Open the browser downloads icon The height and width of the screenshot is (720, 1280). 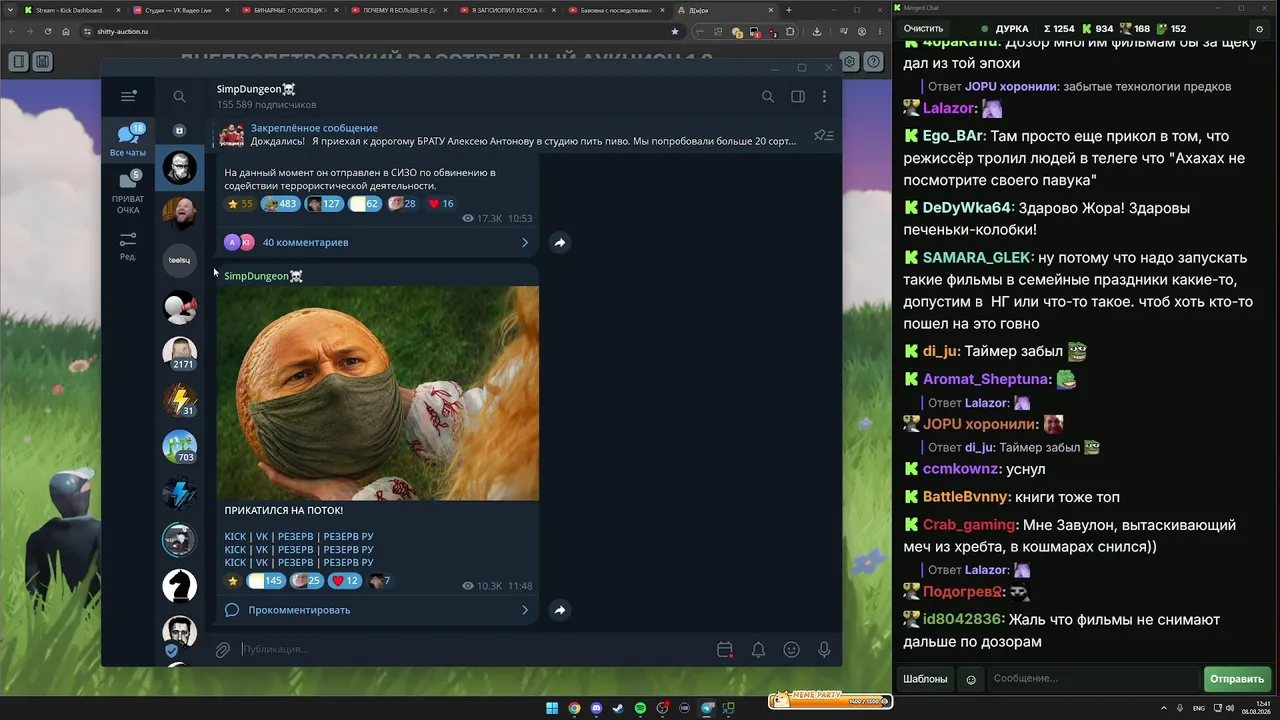tap(817, 31)
